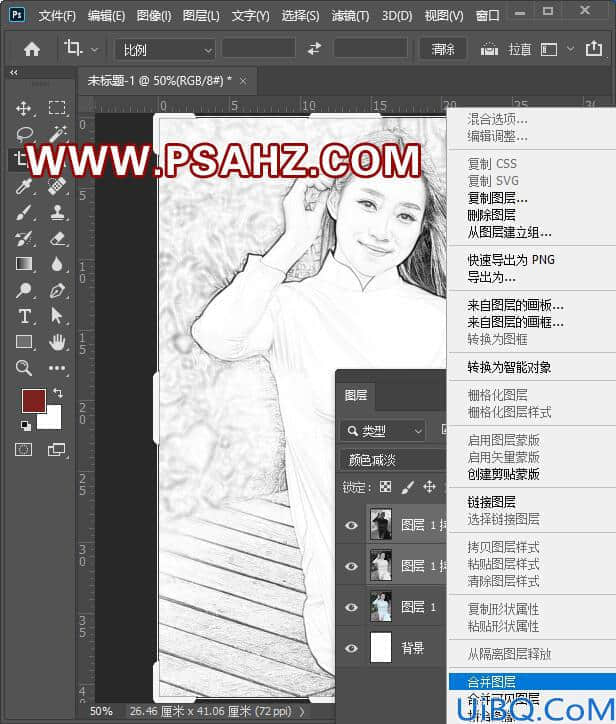This screenshot has height=724, width=616.
Task: Select the Eraser tool
Action: (57, 239)
